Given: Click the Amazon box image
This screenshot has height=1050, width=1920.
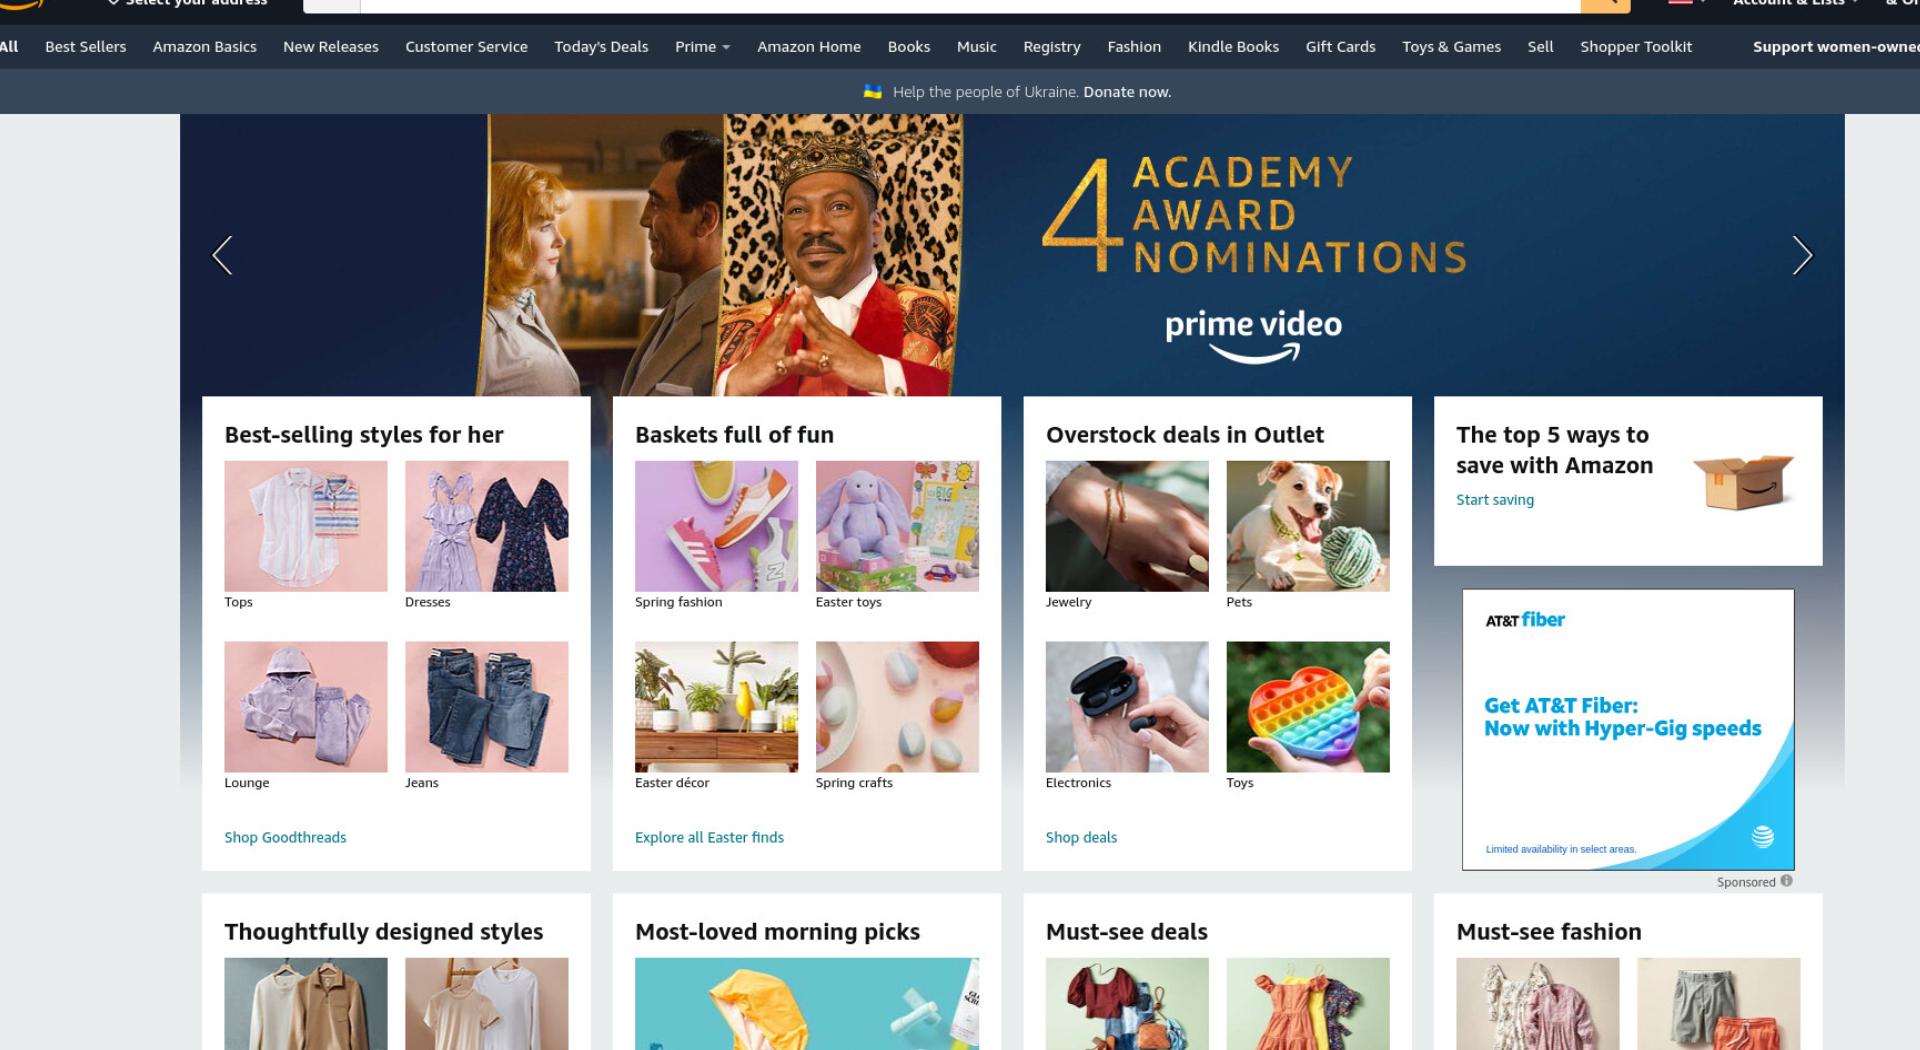Looking at the screenshot, I should (x=1743, y=481).
